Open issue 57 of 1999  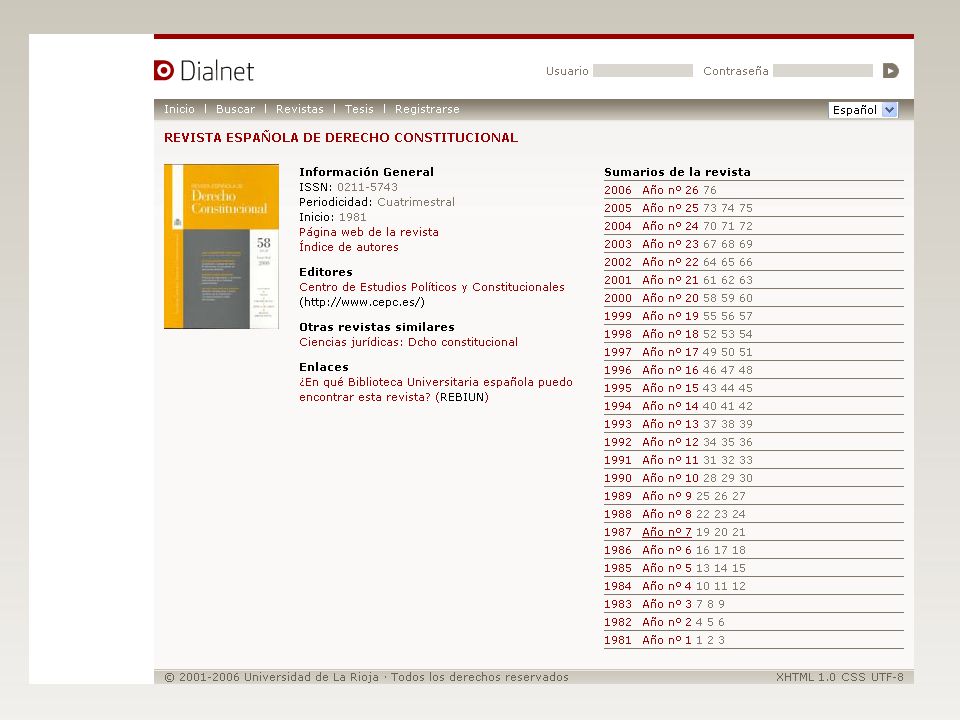[746, 316]
